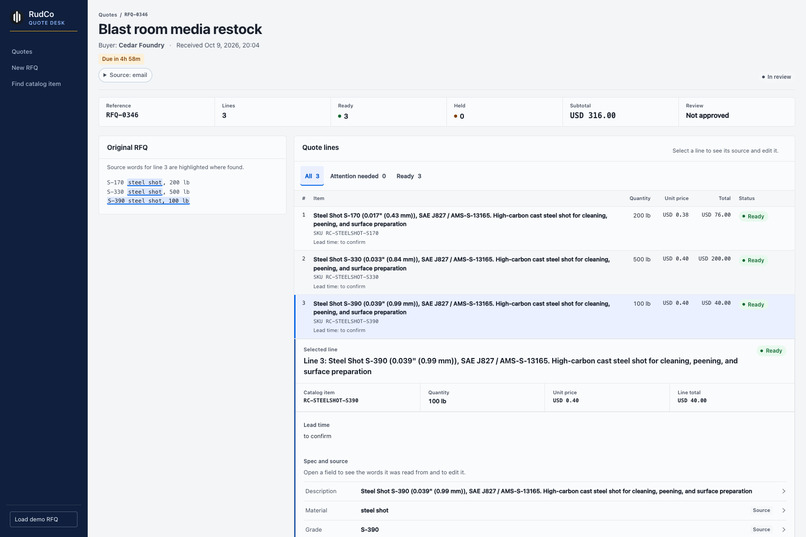
Task: Select quote line Steel Shot S-390
Action: click(x=544, y=317)
